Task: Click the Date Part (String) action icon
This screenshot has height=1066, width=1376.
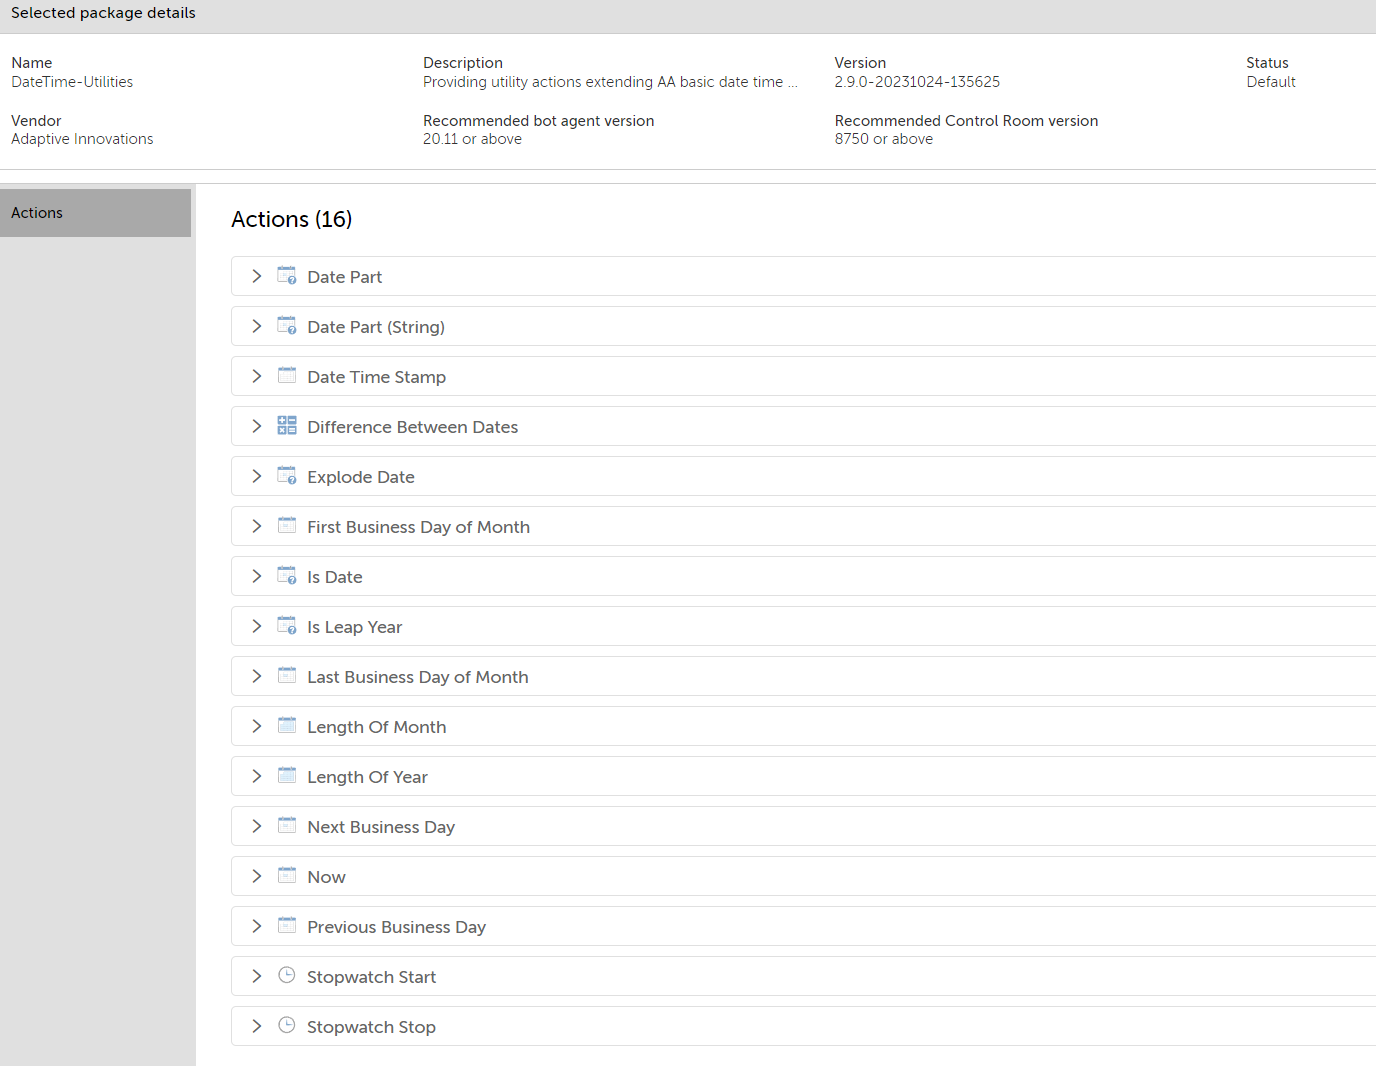Action: click(x=287, y=326)
